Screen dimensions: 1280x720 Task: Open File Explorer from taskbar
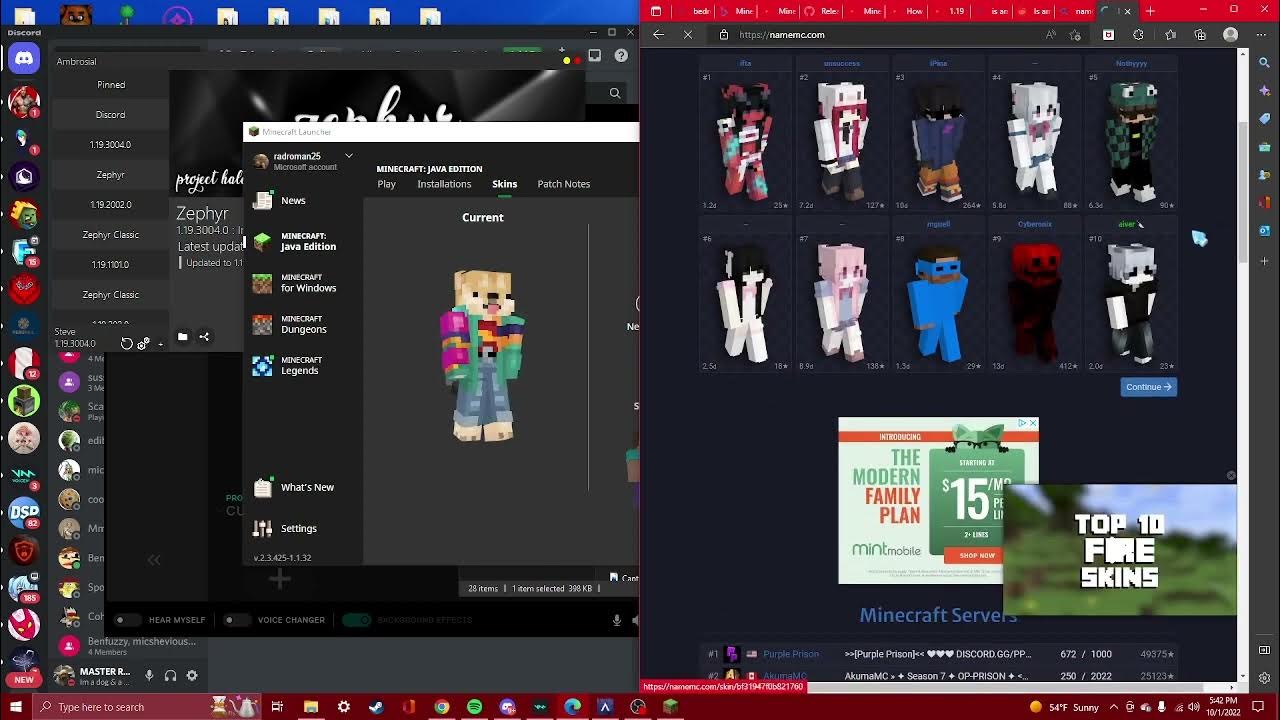tap(311, 707)
